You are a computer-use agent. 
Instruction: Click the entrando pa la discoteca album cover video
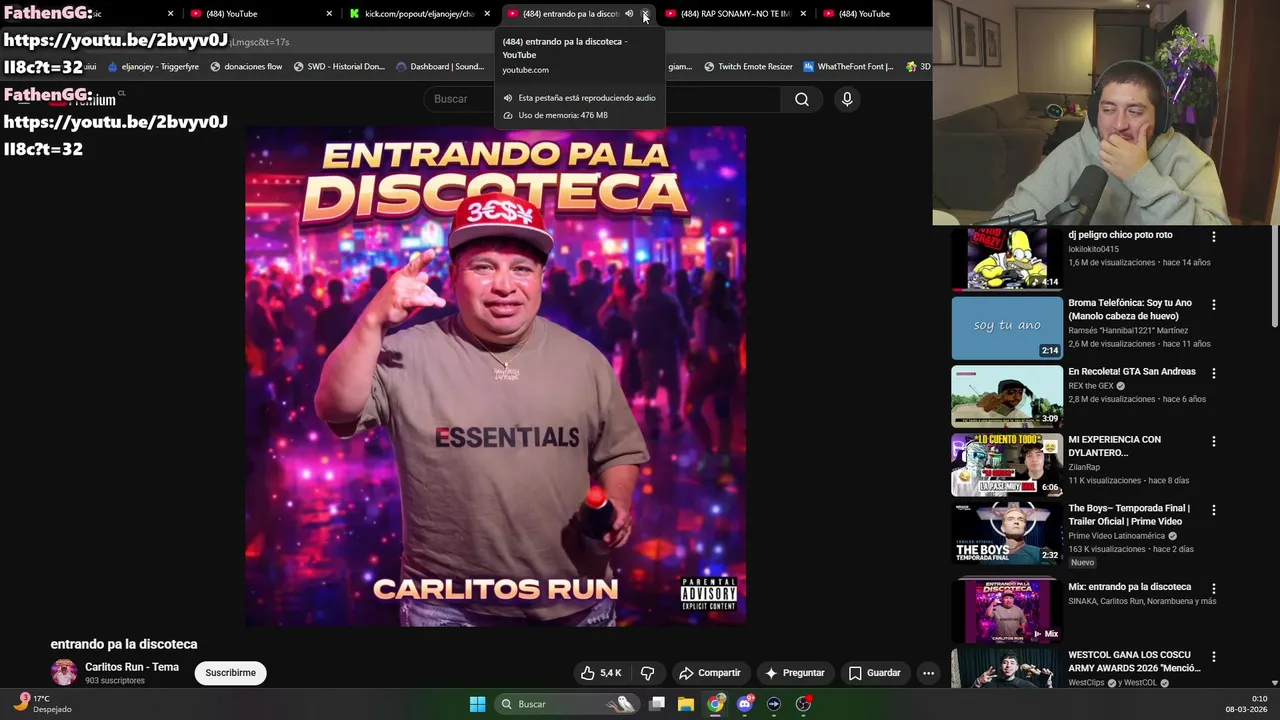click(x=496, y=376)
